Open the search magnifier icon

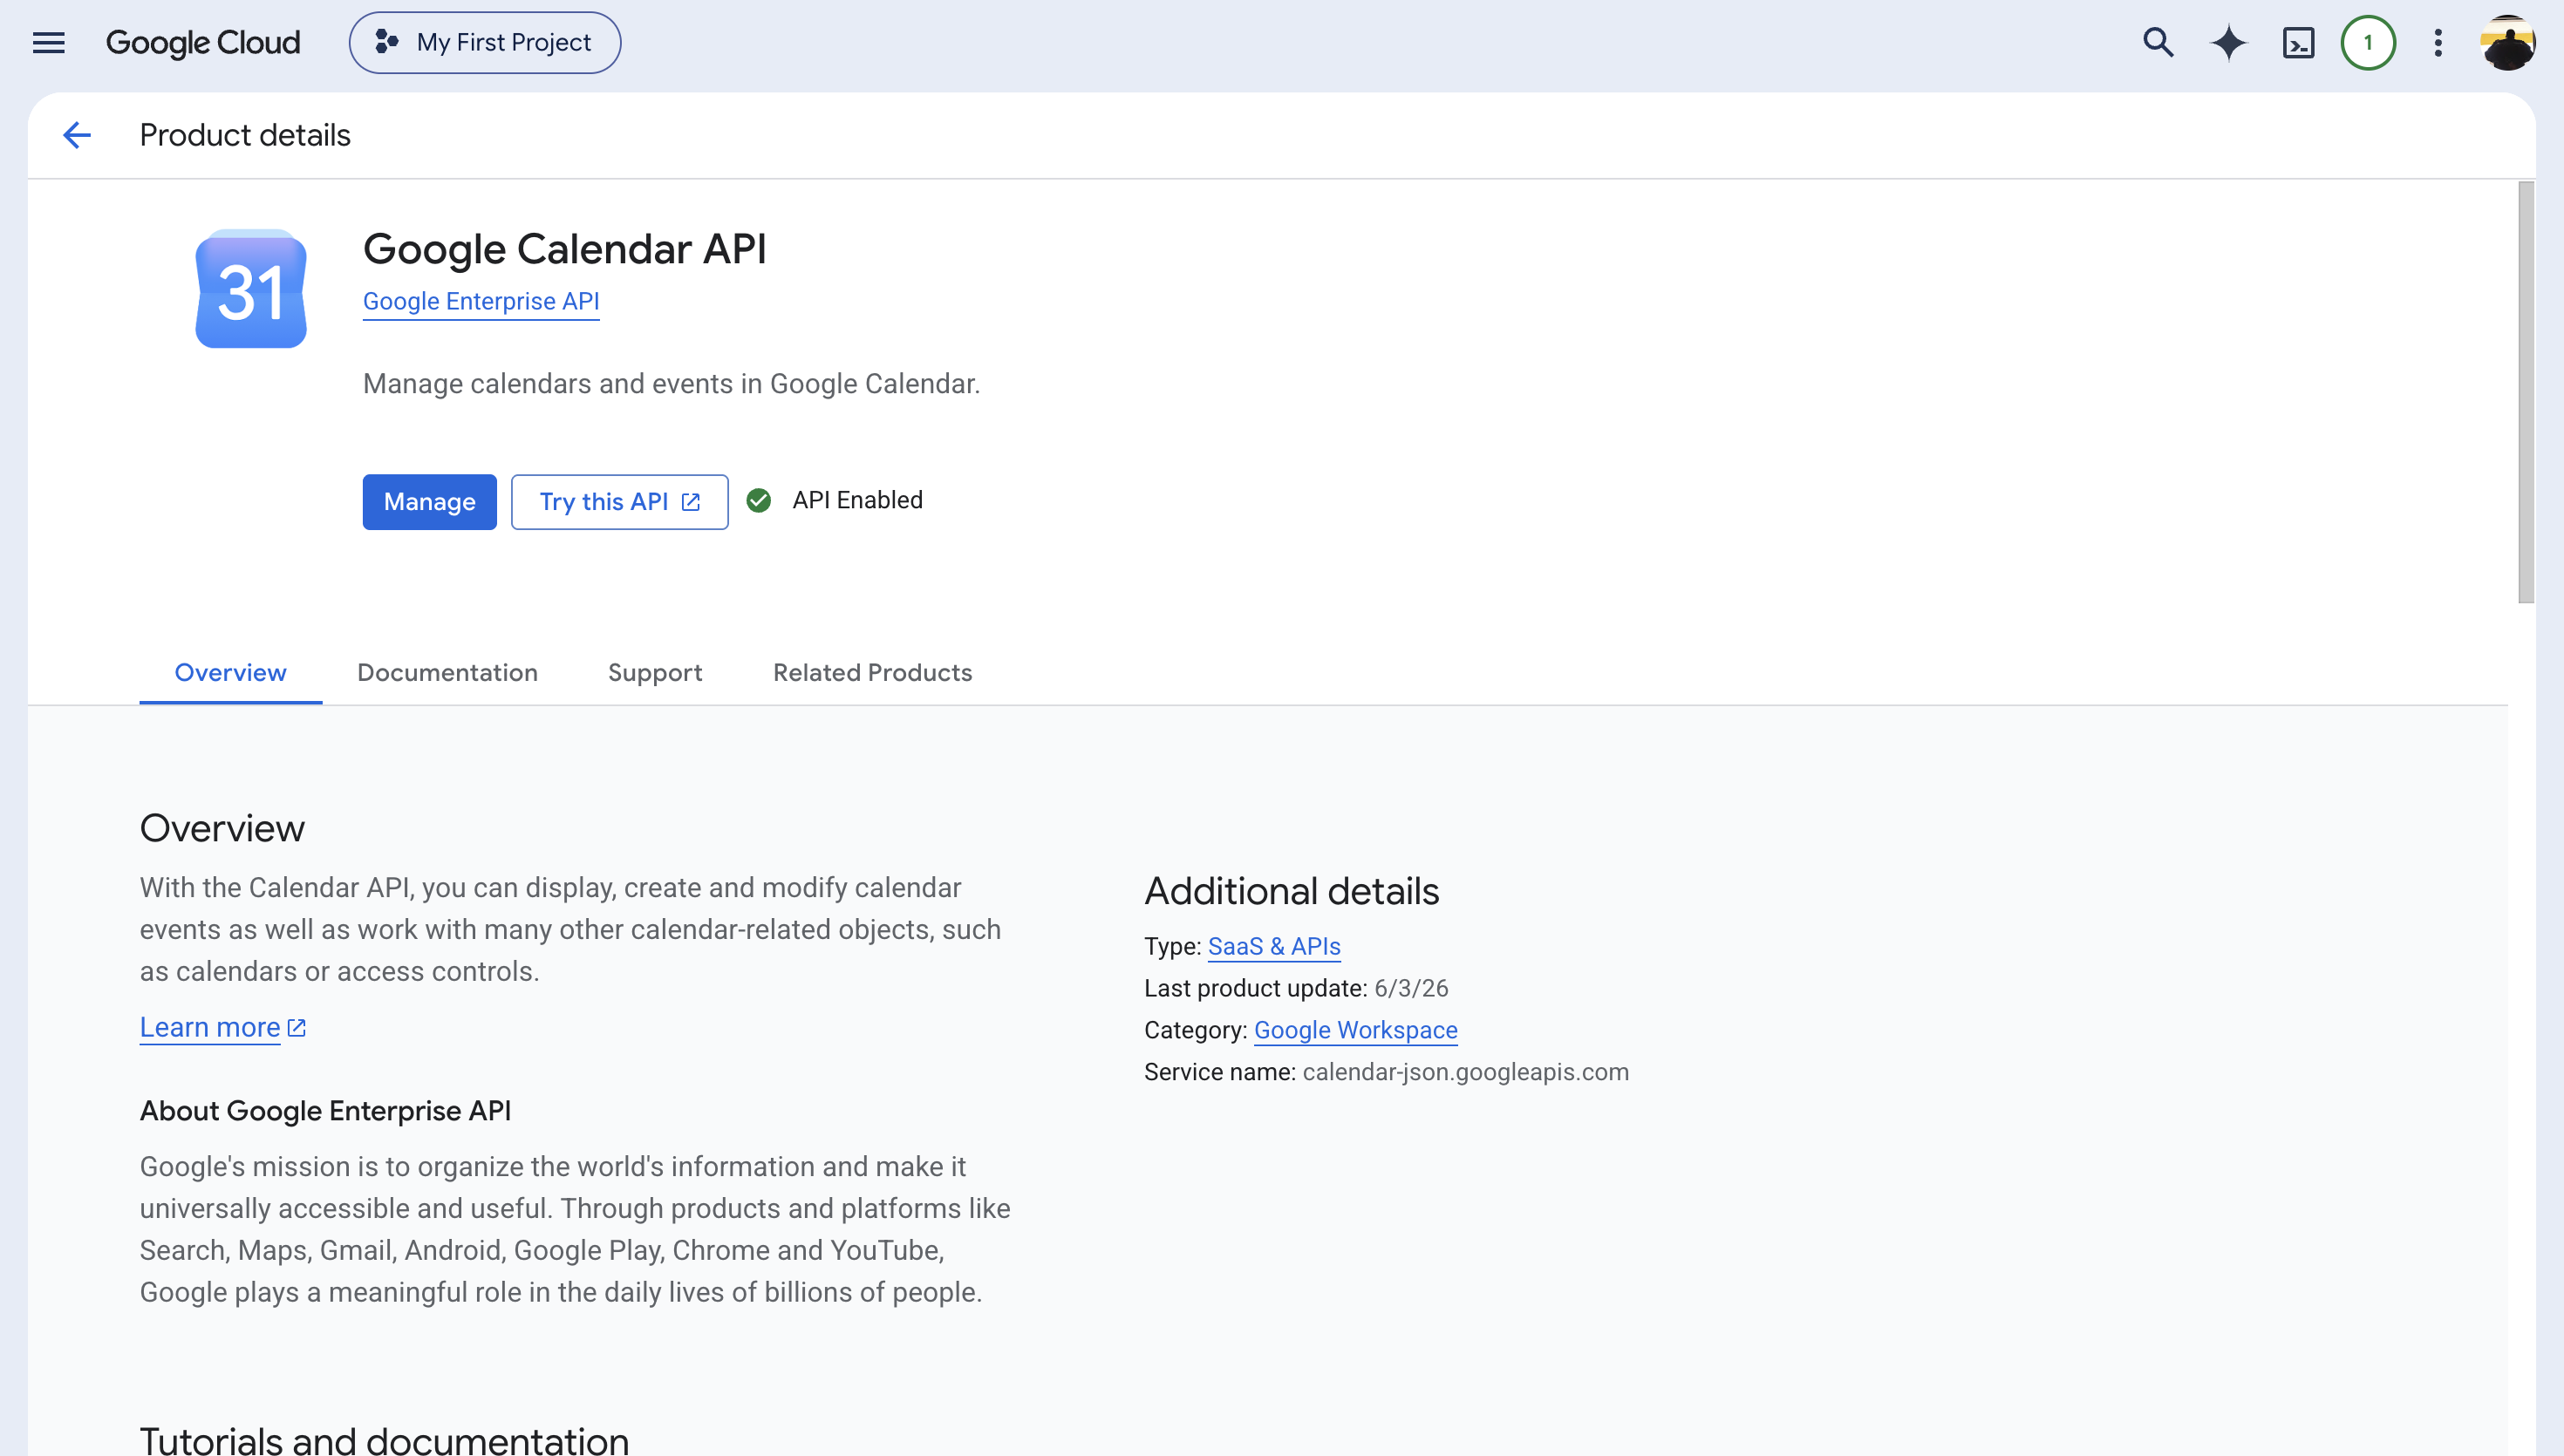2158,42
